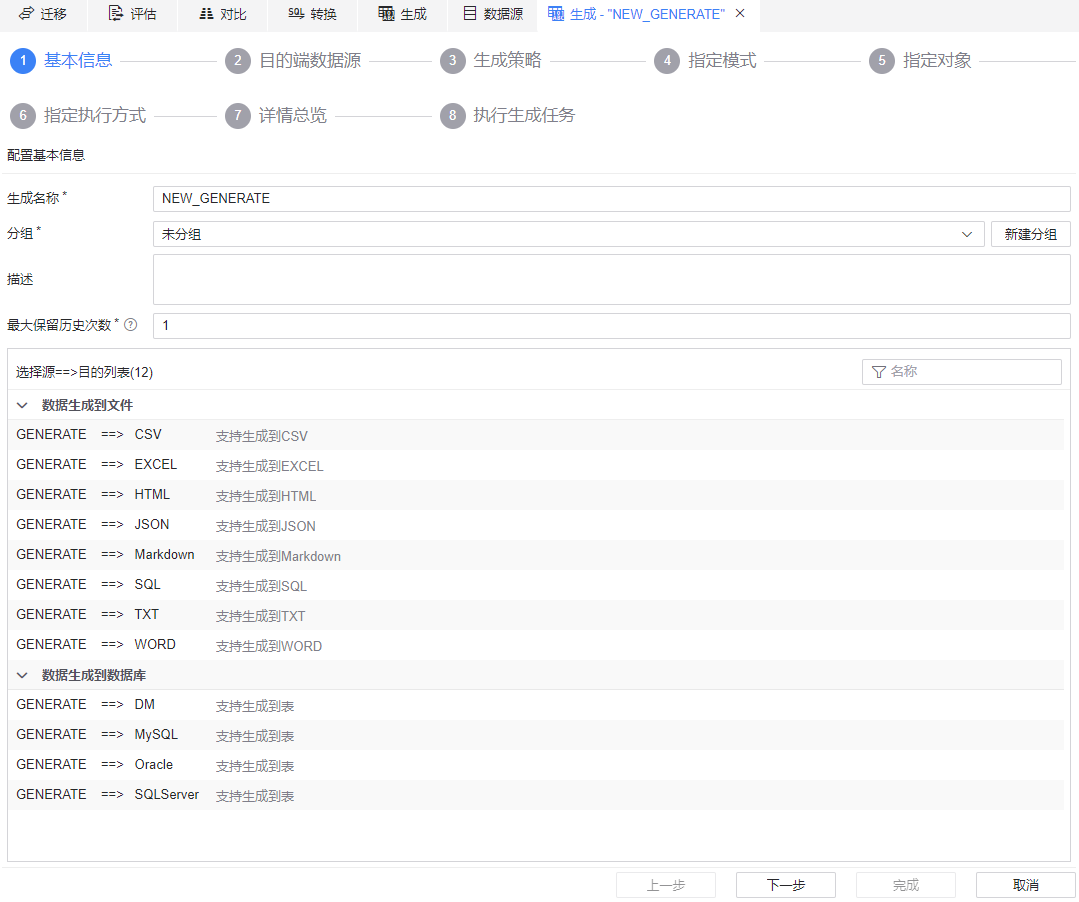Select step 4 circle 指定模式
The width and height of the screenshot is (1079, 902).
click(667, 61)
